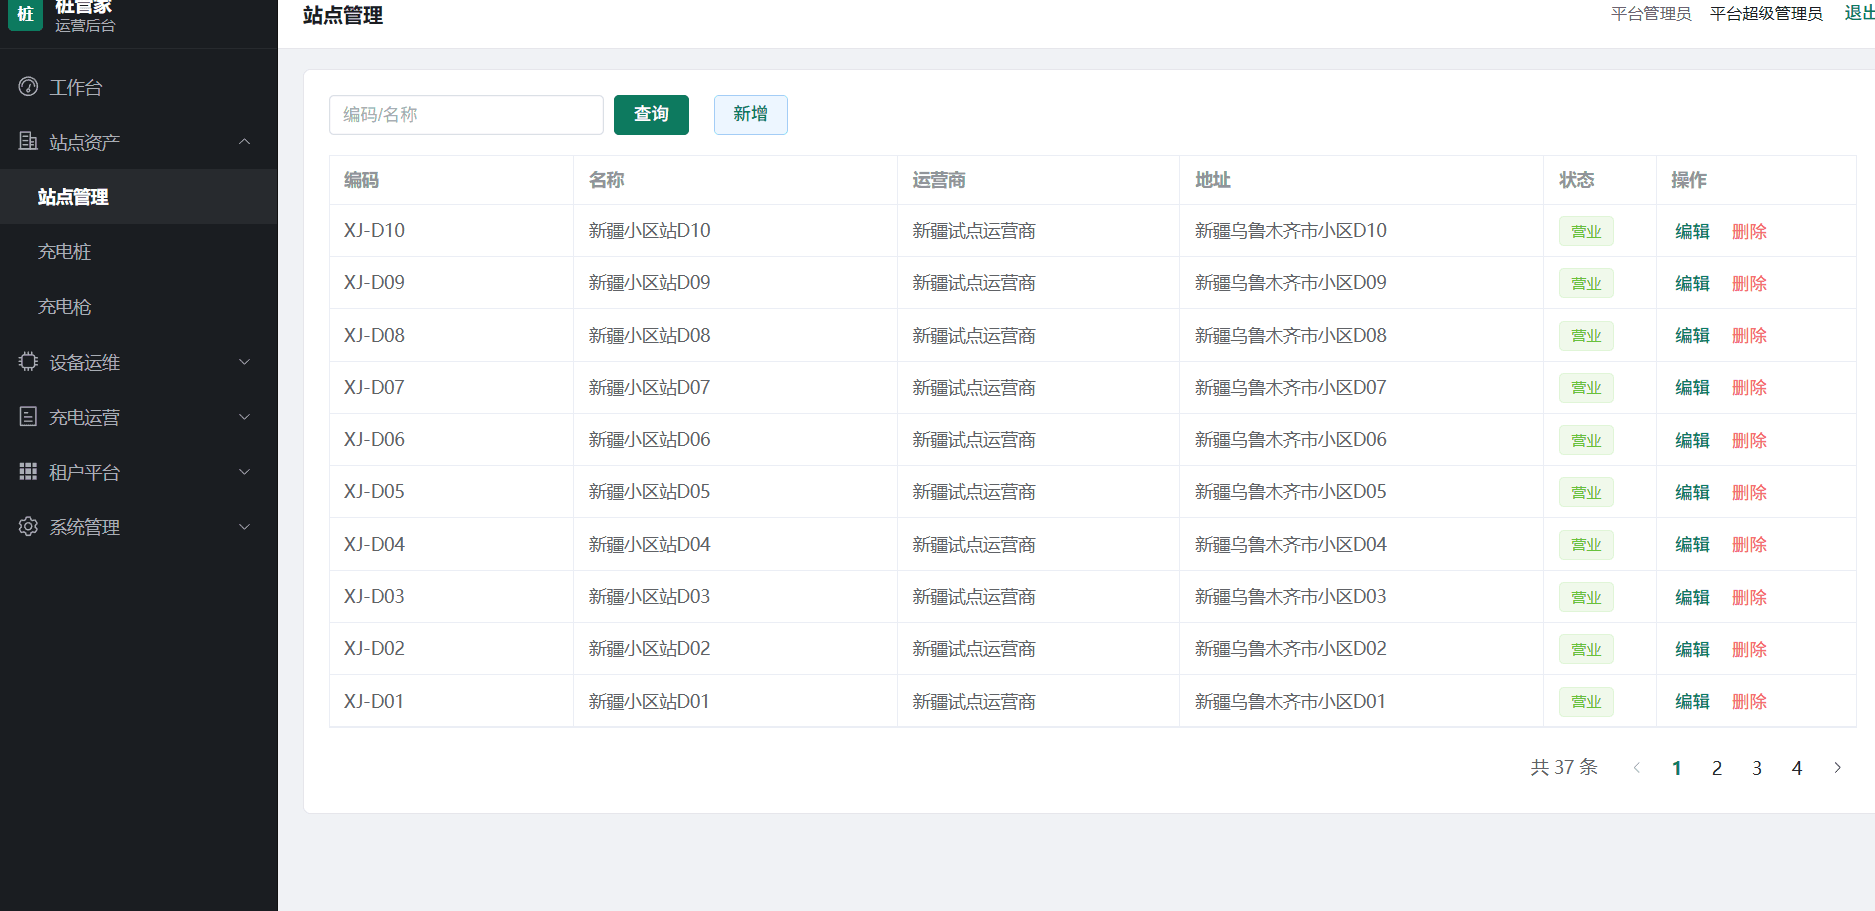Click the 设备运维 chip icon

[x=28, y=361]
